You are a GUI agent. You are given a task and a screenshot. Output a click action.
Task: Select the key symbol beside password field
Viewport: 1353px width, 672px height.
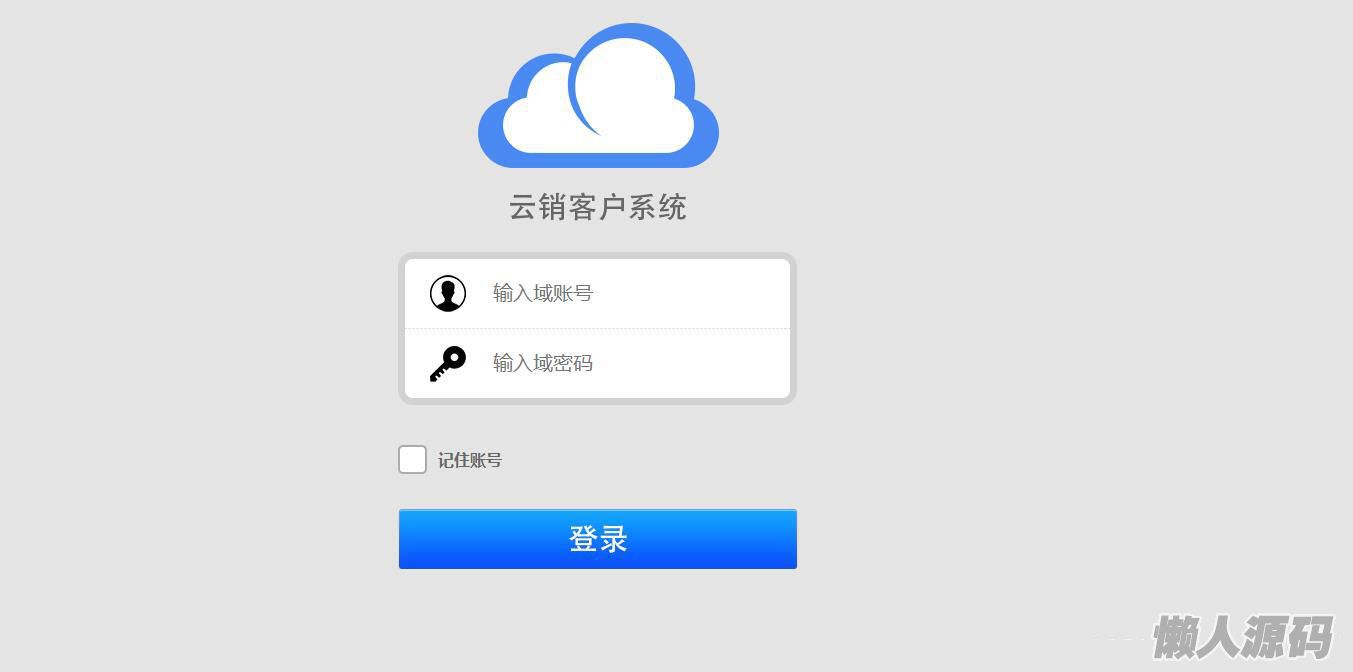(448, 364)
